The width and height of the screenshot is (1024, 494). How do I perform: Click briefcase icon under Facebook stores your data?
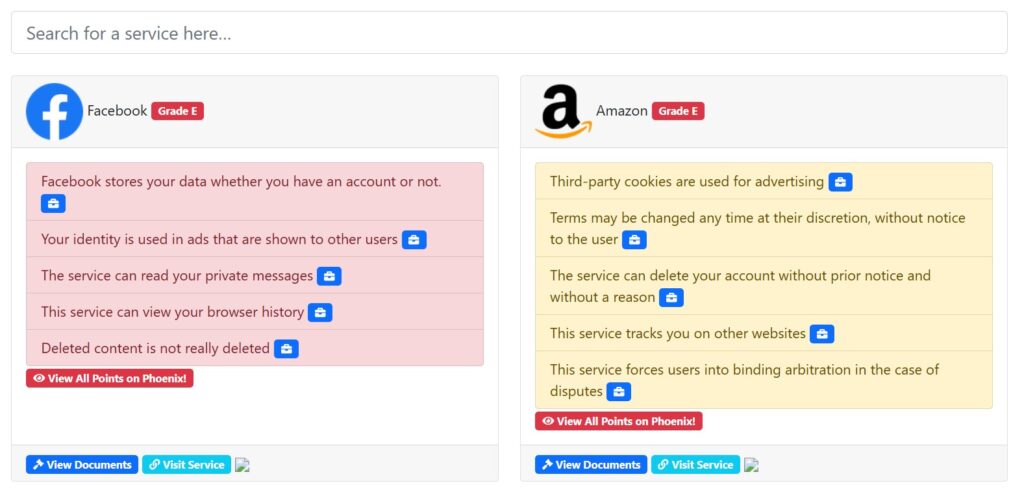(x=54, y=204)
